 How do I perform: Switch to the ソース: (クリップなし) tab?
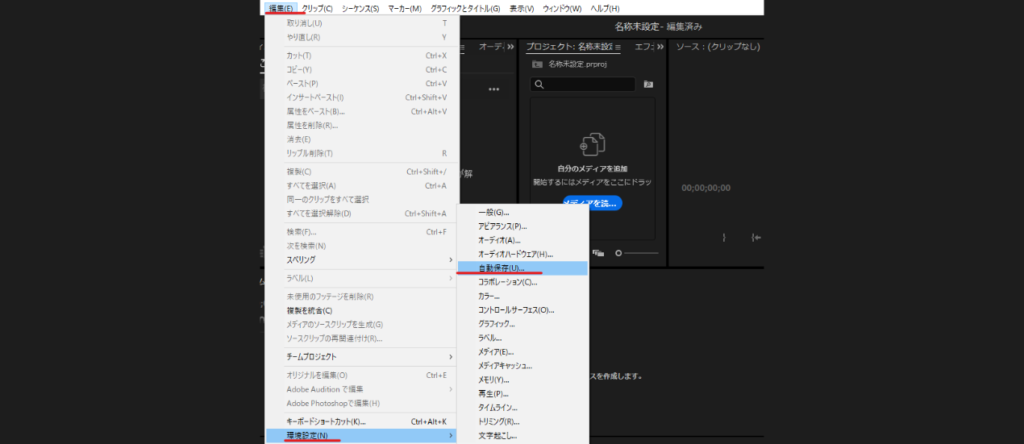pyautogui.click(x=719, y=47)
